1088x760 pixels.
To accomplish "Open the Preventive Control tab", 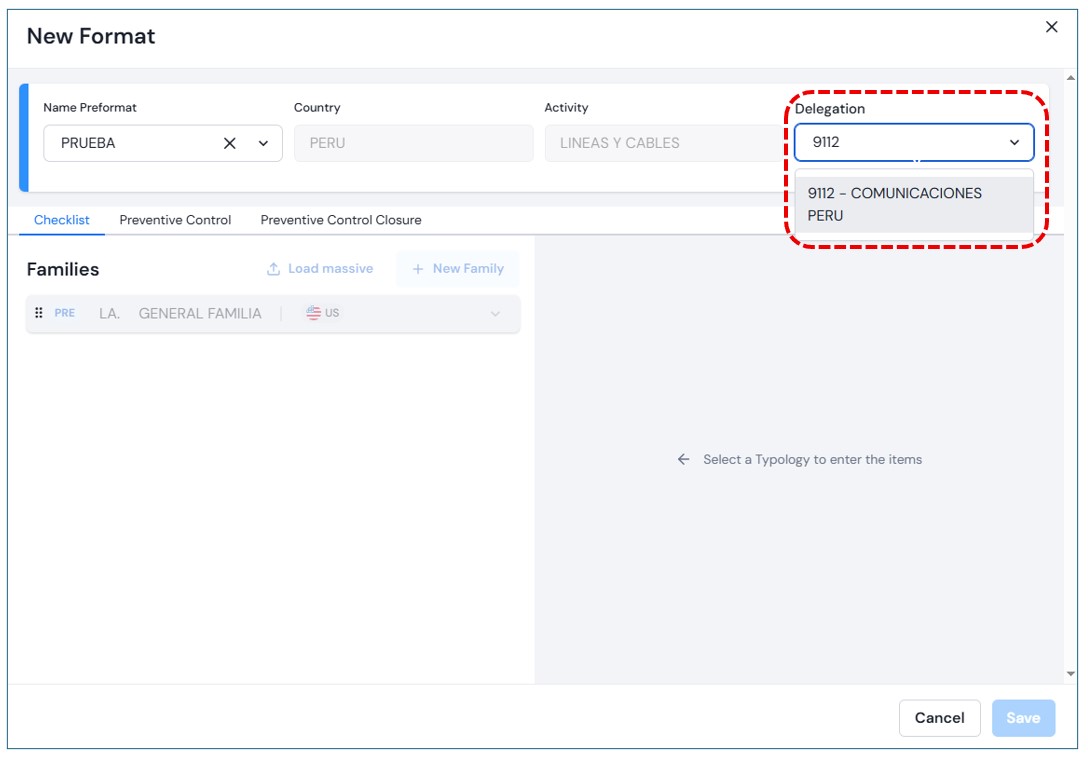I will point(175,220).
